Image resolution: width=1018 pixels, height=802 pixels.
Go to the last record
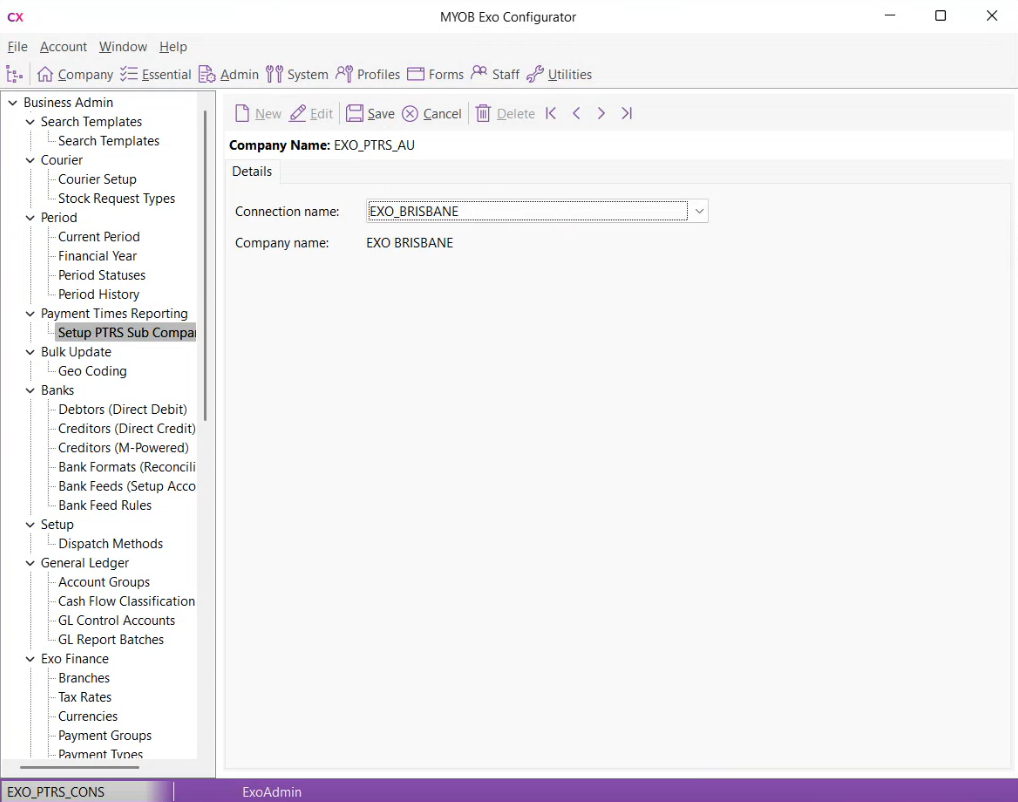pos(627,114)
